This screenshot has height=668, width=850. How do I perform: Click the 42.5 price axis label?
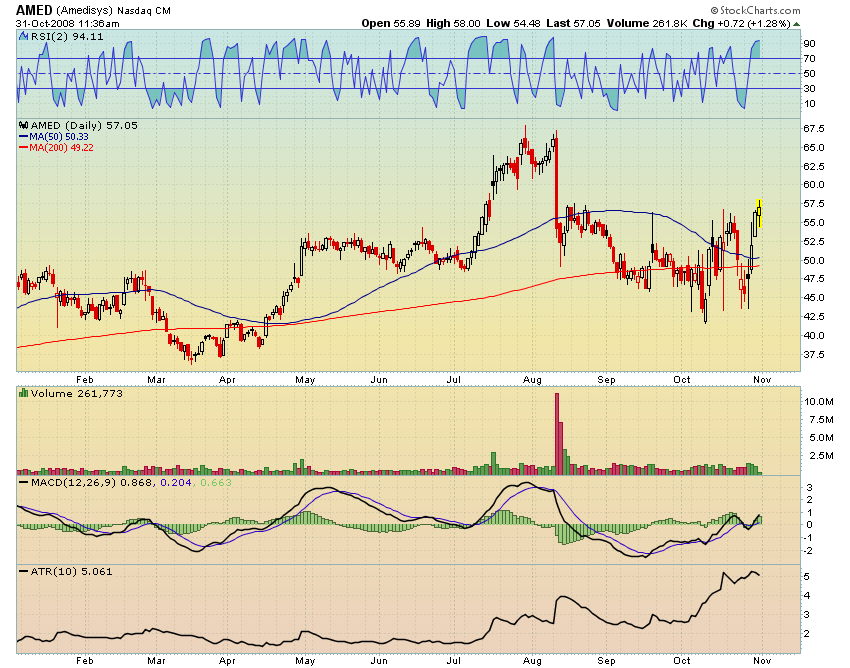[814, 316]
